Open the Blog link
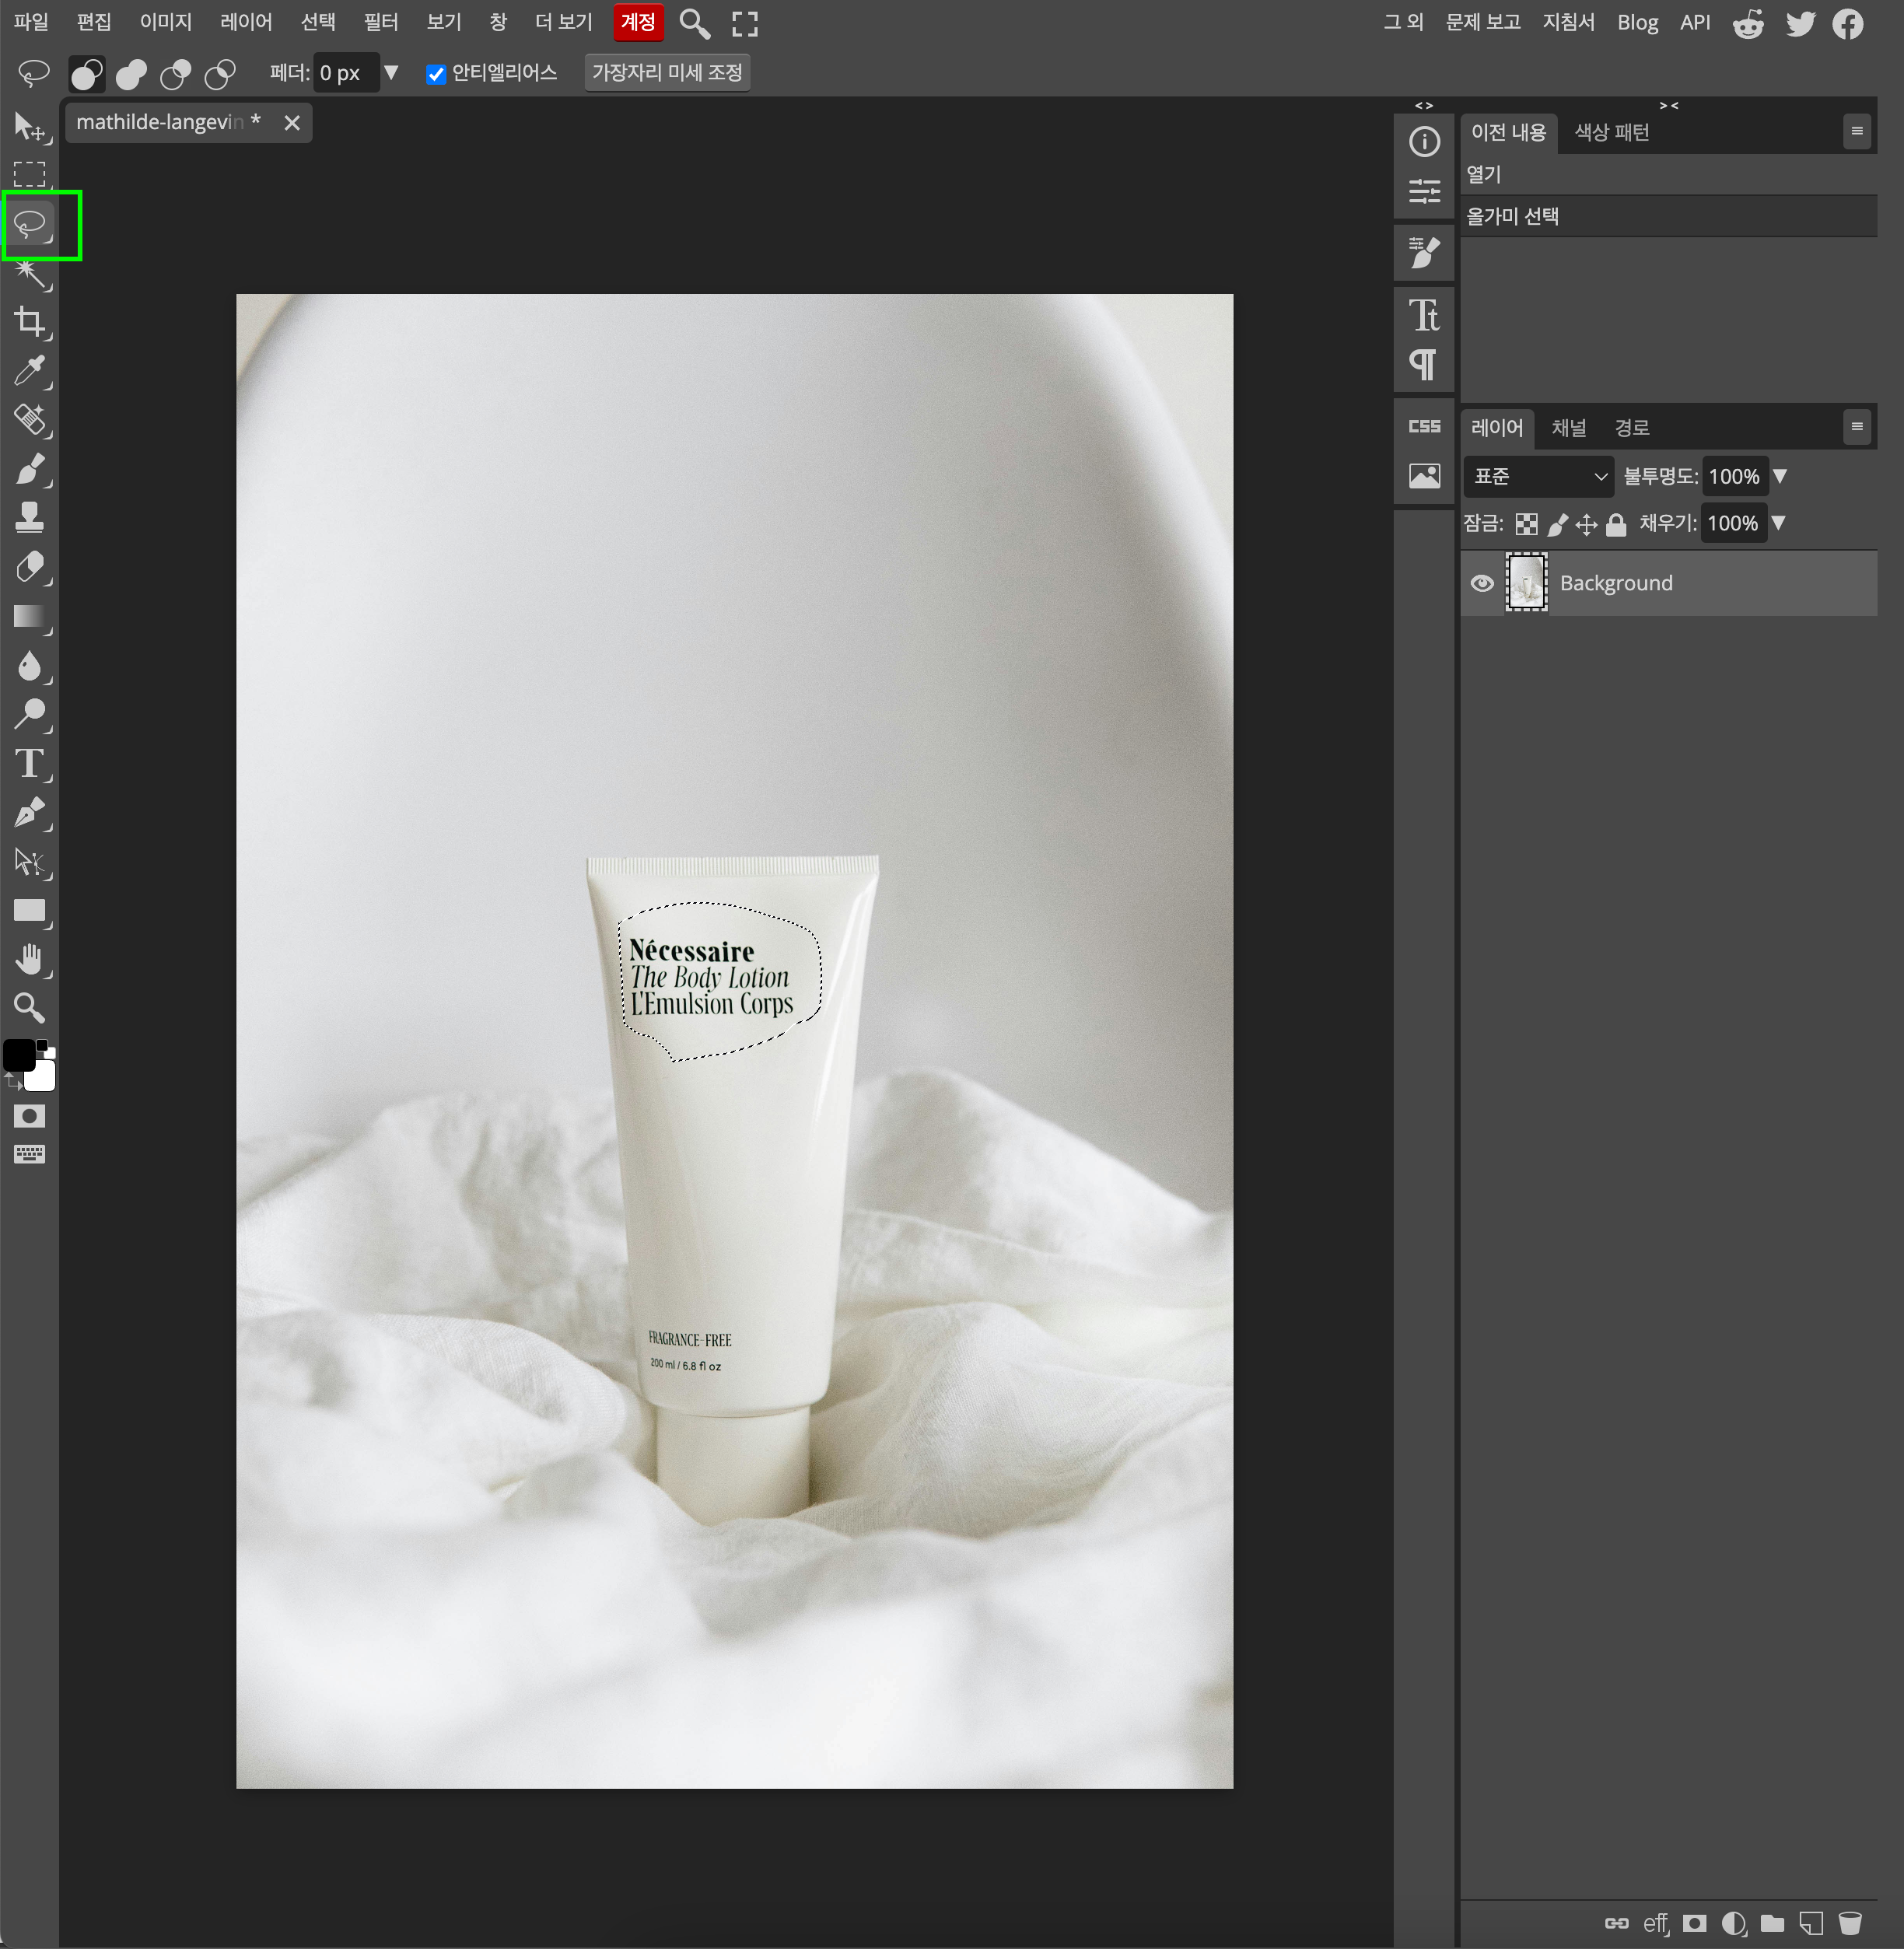1904x1949 pixels. pyautogui.click(x=1637, y=22)
